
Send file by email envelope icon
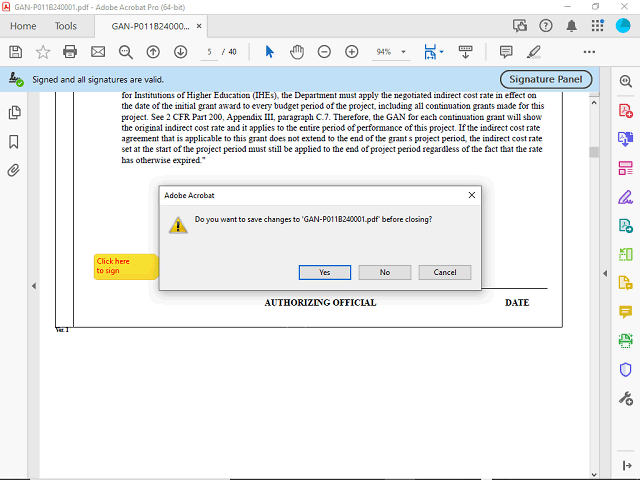point(98,52)
